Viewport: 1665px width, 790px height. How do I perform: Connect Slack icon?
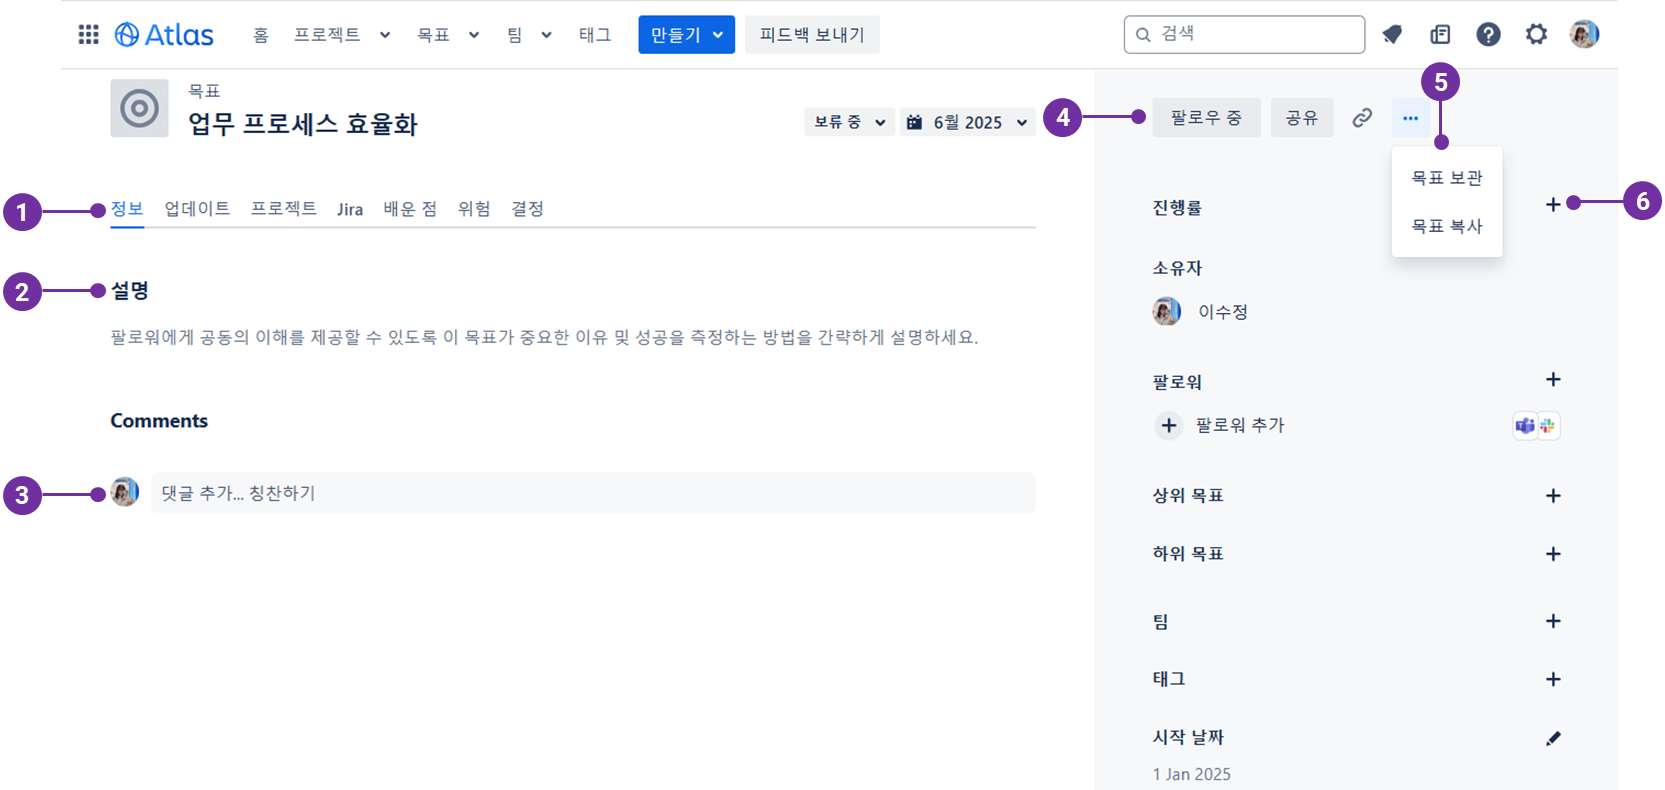tap(1547, 426)
